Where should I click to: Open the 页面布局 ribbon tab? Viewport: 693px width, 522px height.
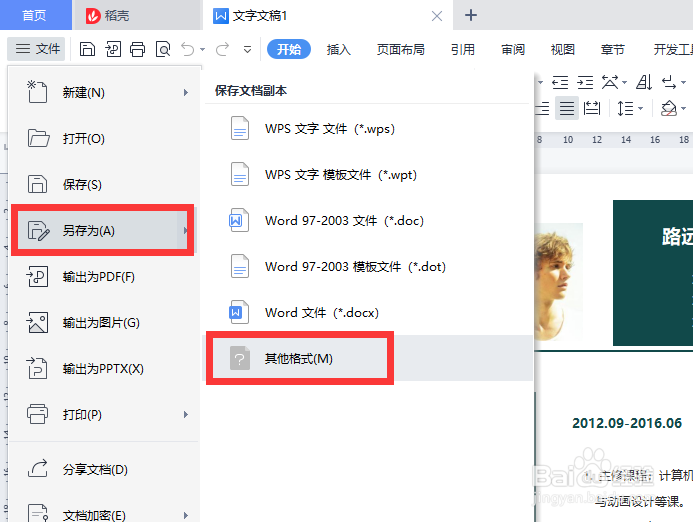(400, 50)
